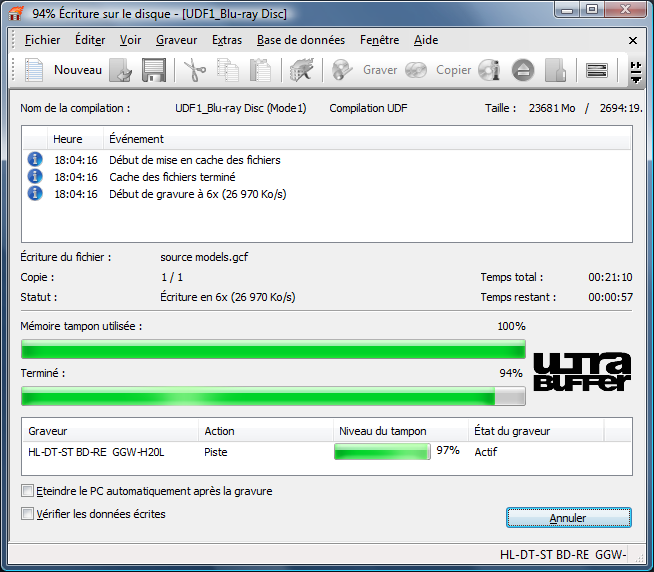Click the open compilation folder icon
The image size is (654, 572).
point(120,70)
